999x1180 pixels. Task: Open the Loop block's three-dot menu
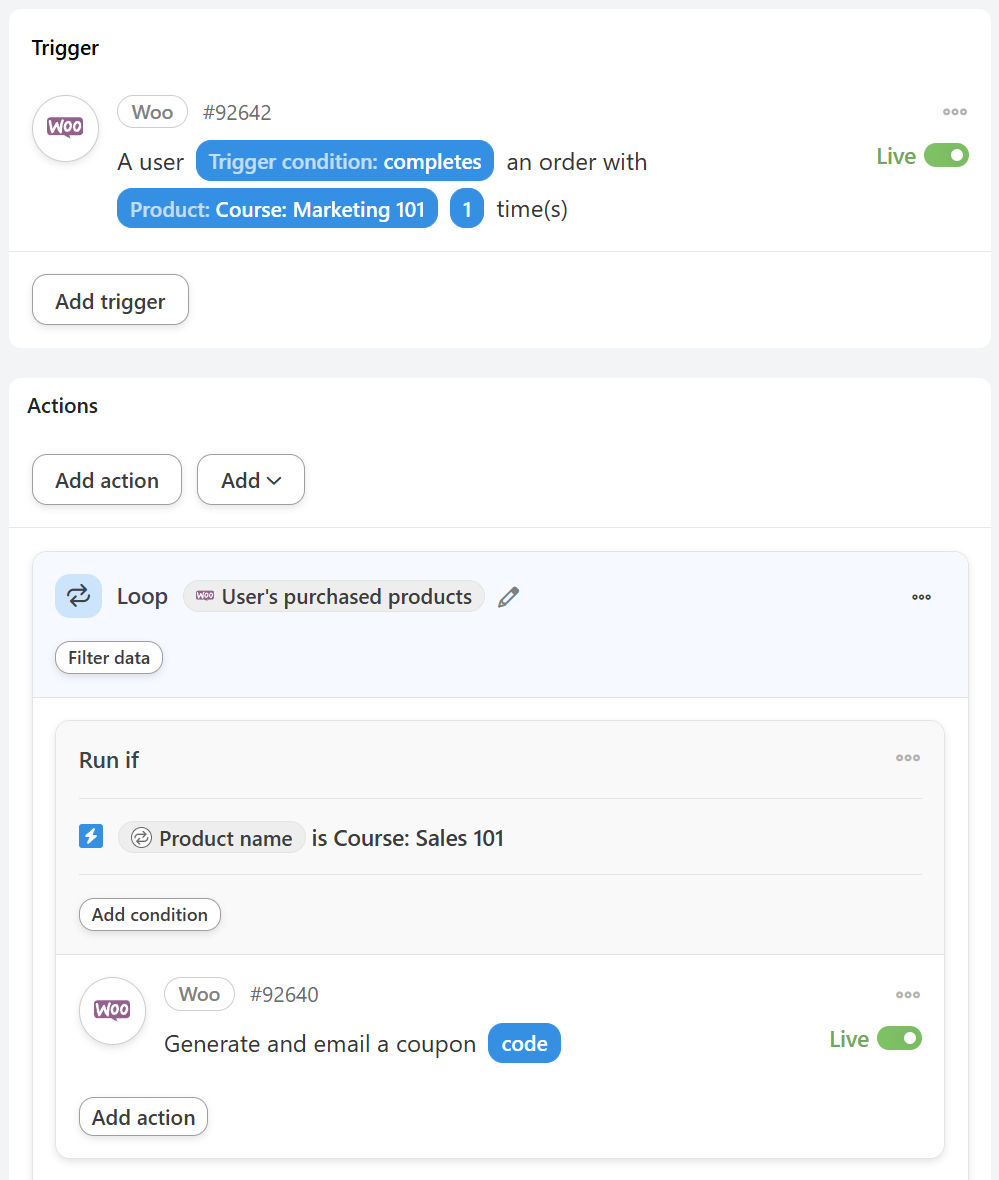(x=921, y=597)
